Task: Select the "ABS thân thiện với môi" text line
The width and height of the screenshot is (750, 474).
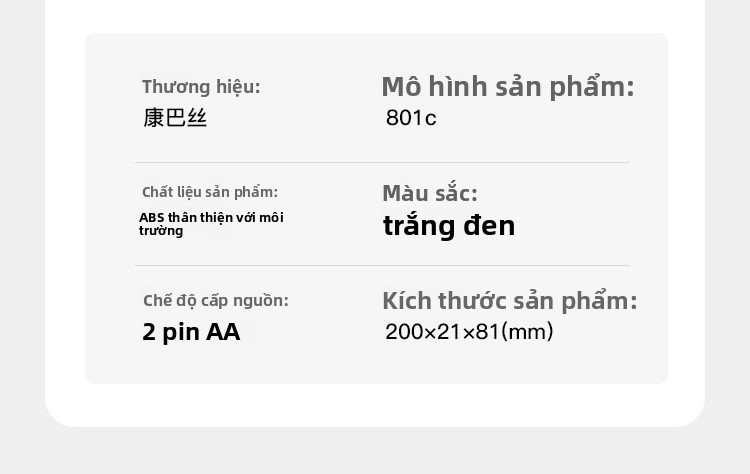Action: 211,217
